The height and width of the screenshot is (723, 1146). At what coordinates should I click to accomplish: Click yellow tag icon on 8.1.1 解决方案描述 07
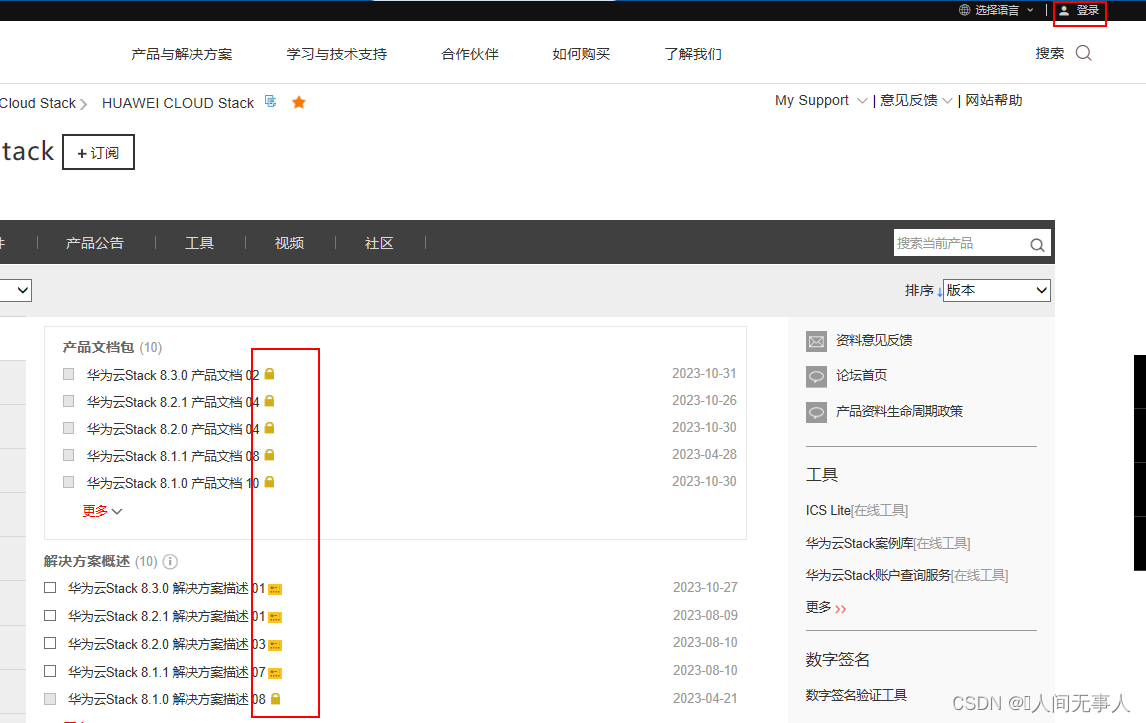tap(275, 673)
